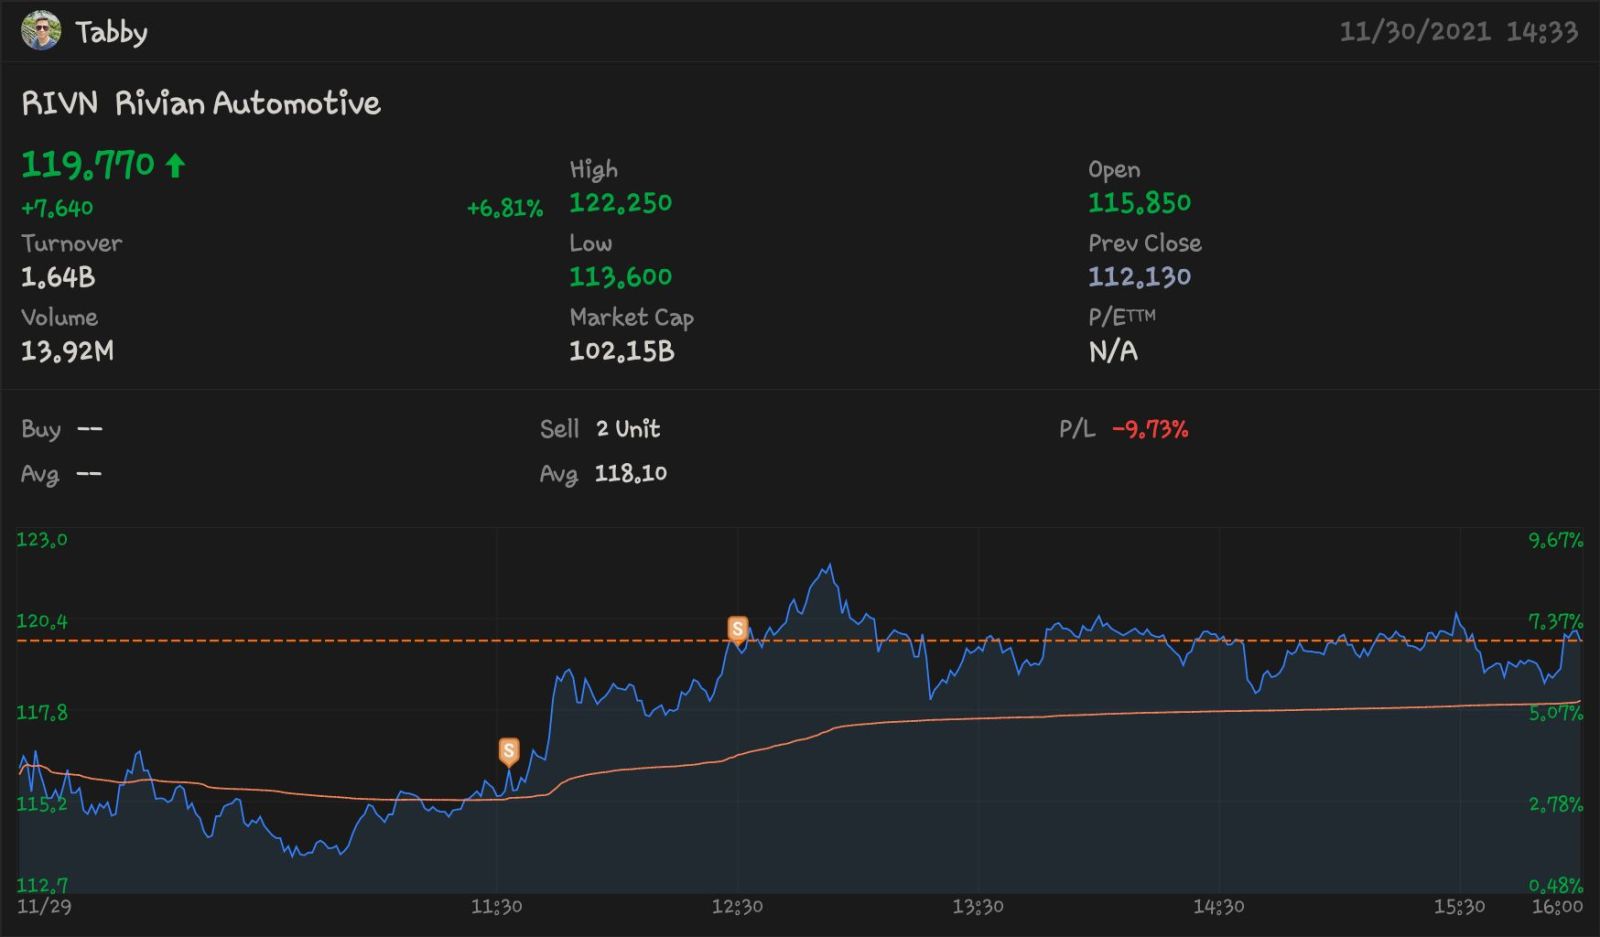Screen dimensions: 1600x937
Task: Click the Turnover label
Action: [x=72, y=243]
